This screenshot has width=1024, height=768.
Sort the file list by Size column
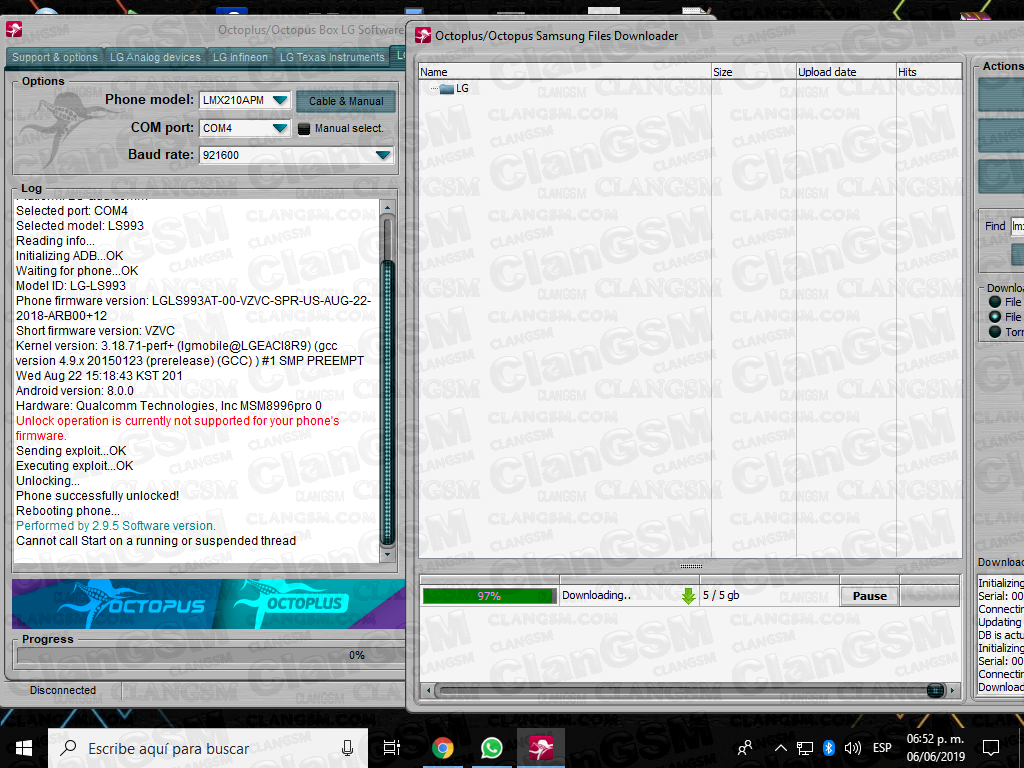click(x=754, y=72)
